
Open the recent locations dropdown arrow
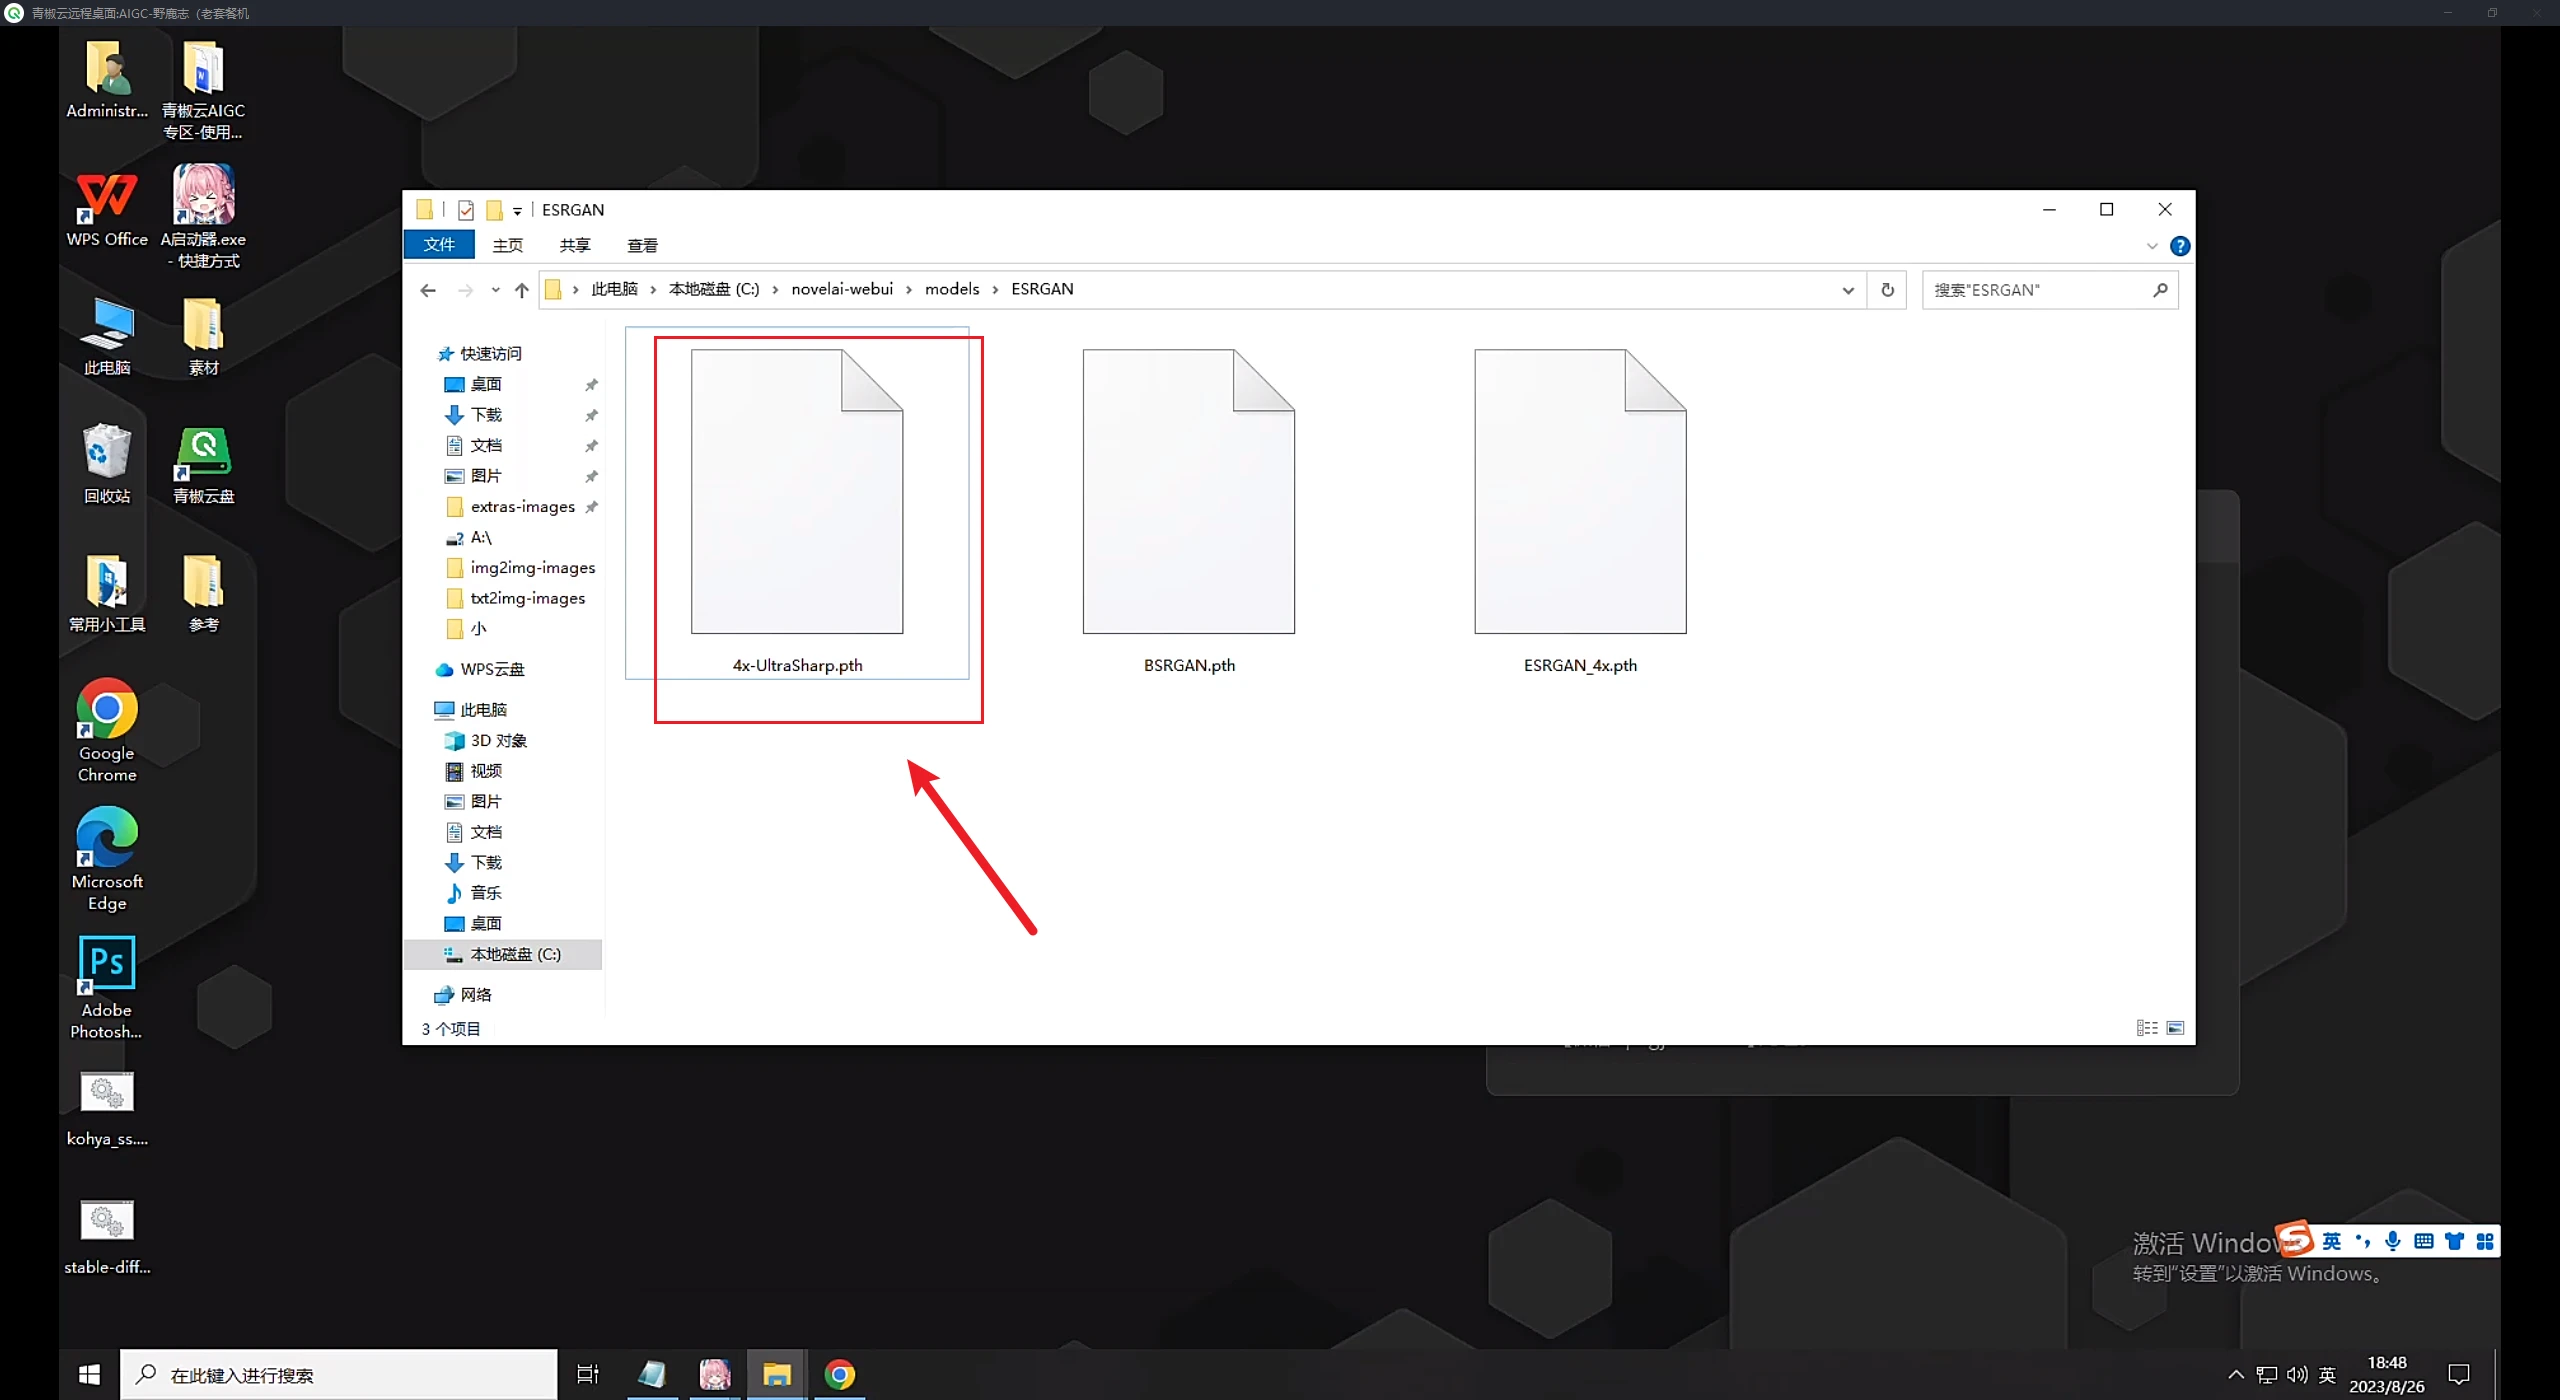coord(495,290)
